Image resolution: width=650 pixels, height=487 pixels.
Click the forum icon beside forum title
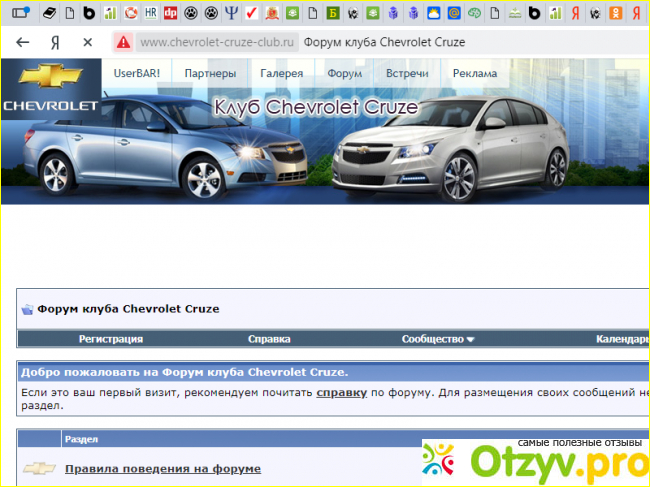[x=28, y=309]
